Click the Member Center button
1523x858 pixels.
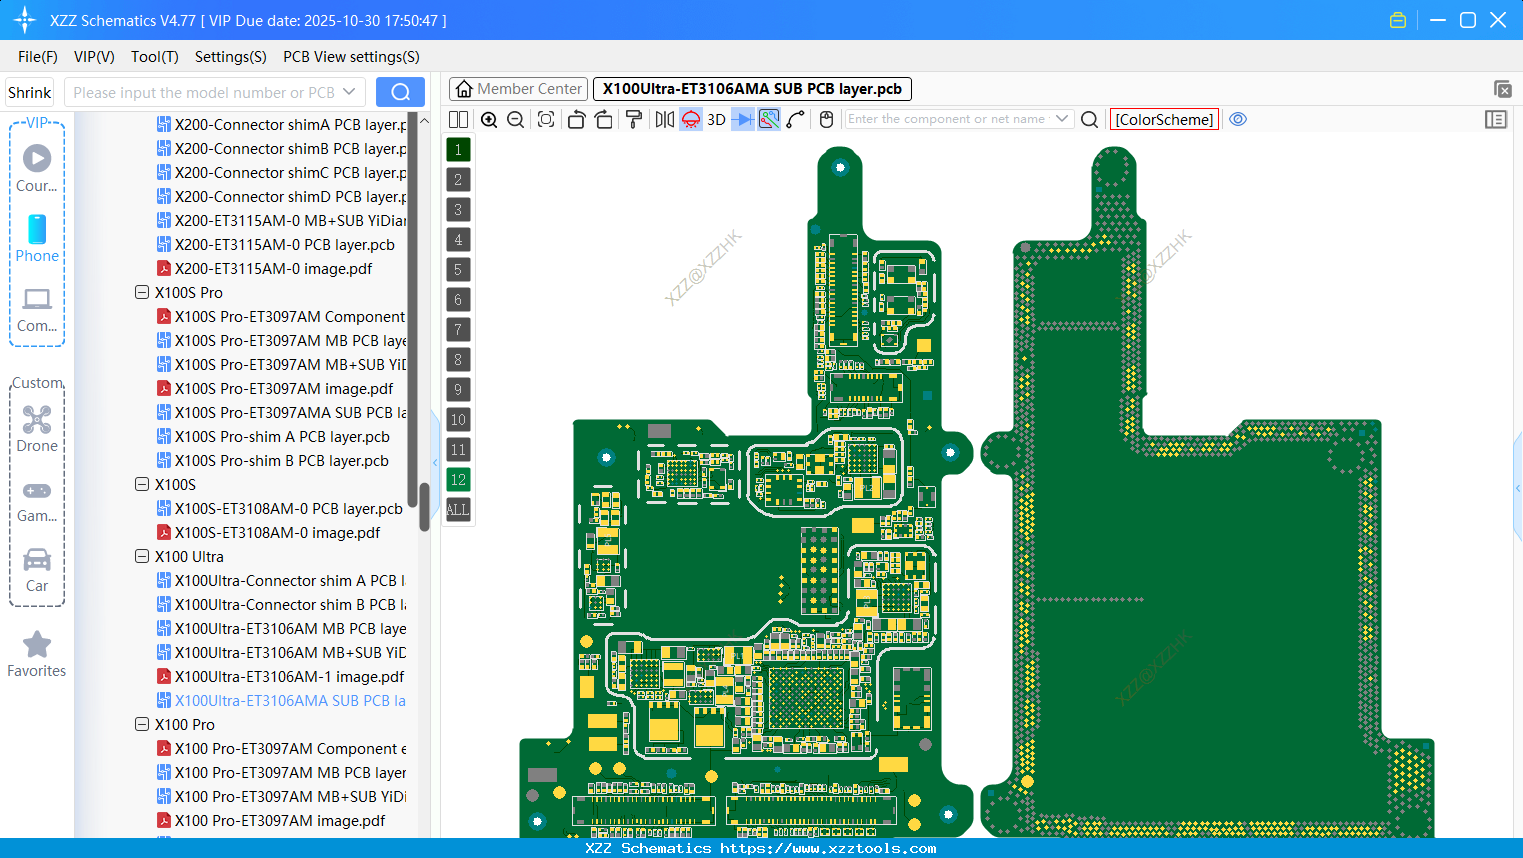(x=517, y=88)
